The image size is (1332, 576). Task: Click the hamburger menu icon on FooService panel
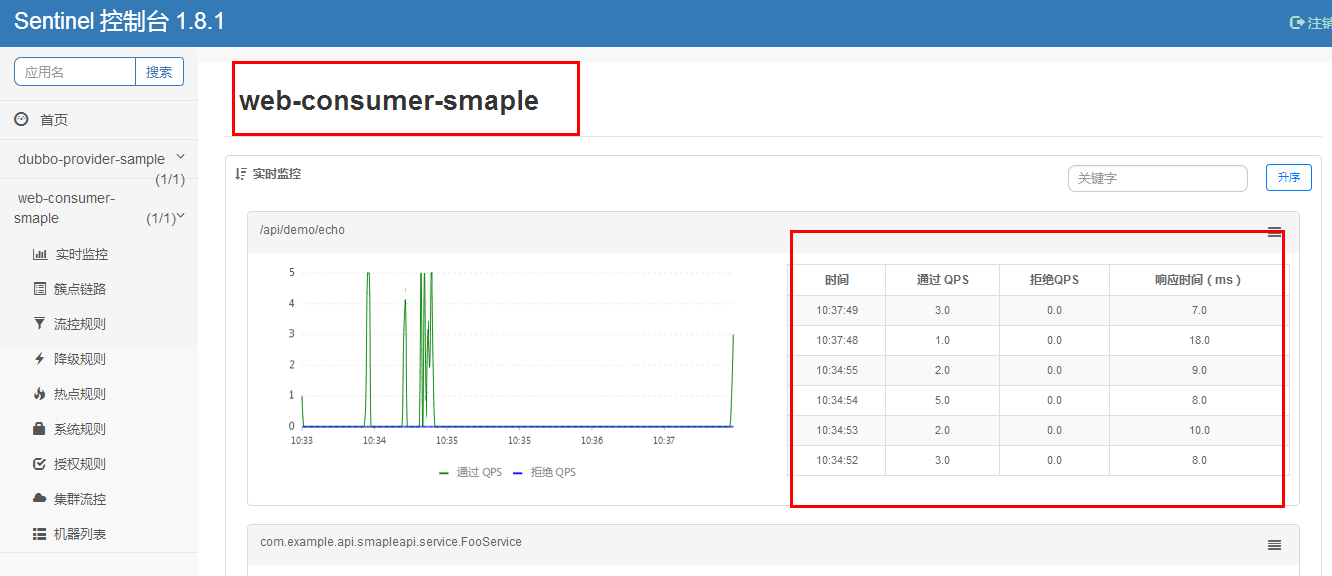[1275, 545]
